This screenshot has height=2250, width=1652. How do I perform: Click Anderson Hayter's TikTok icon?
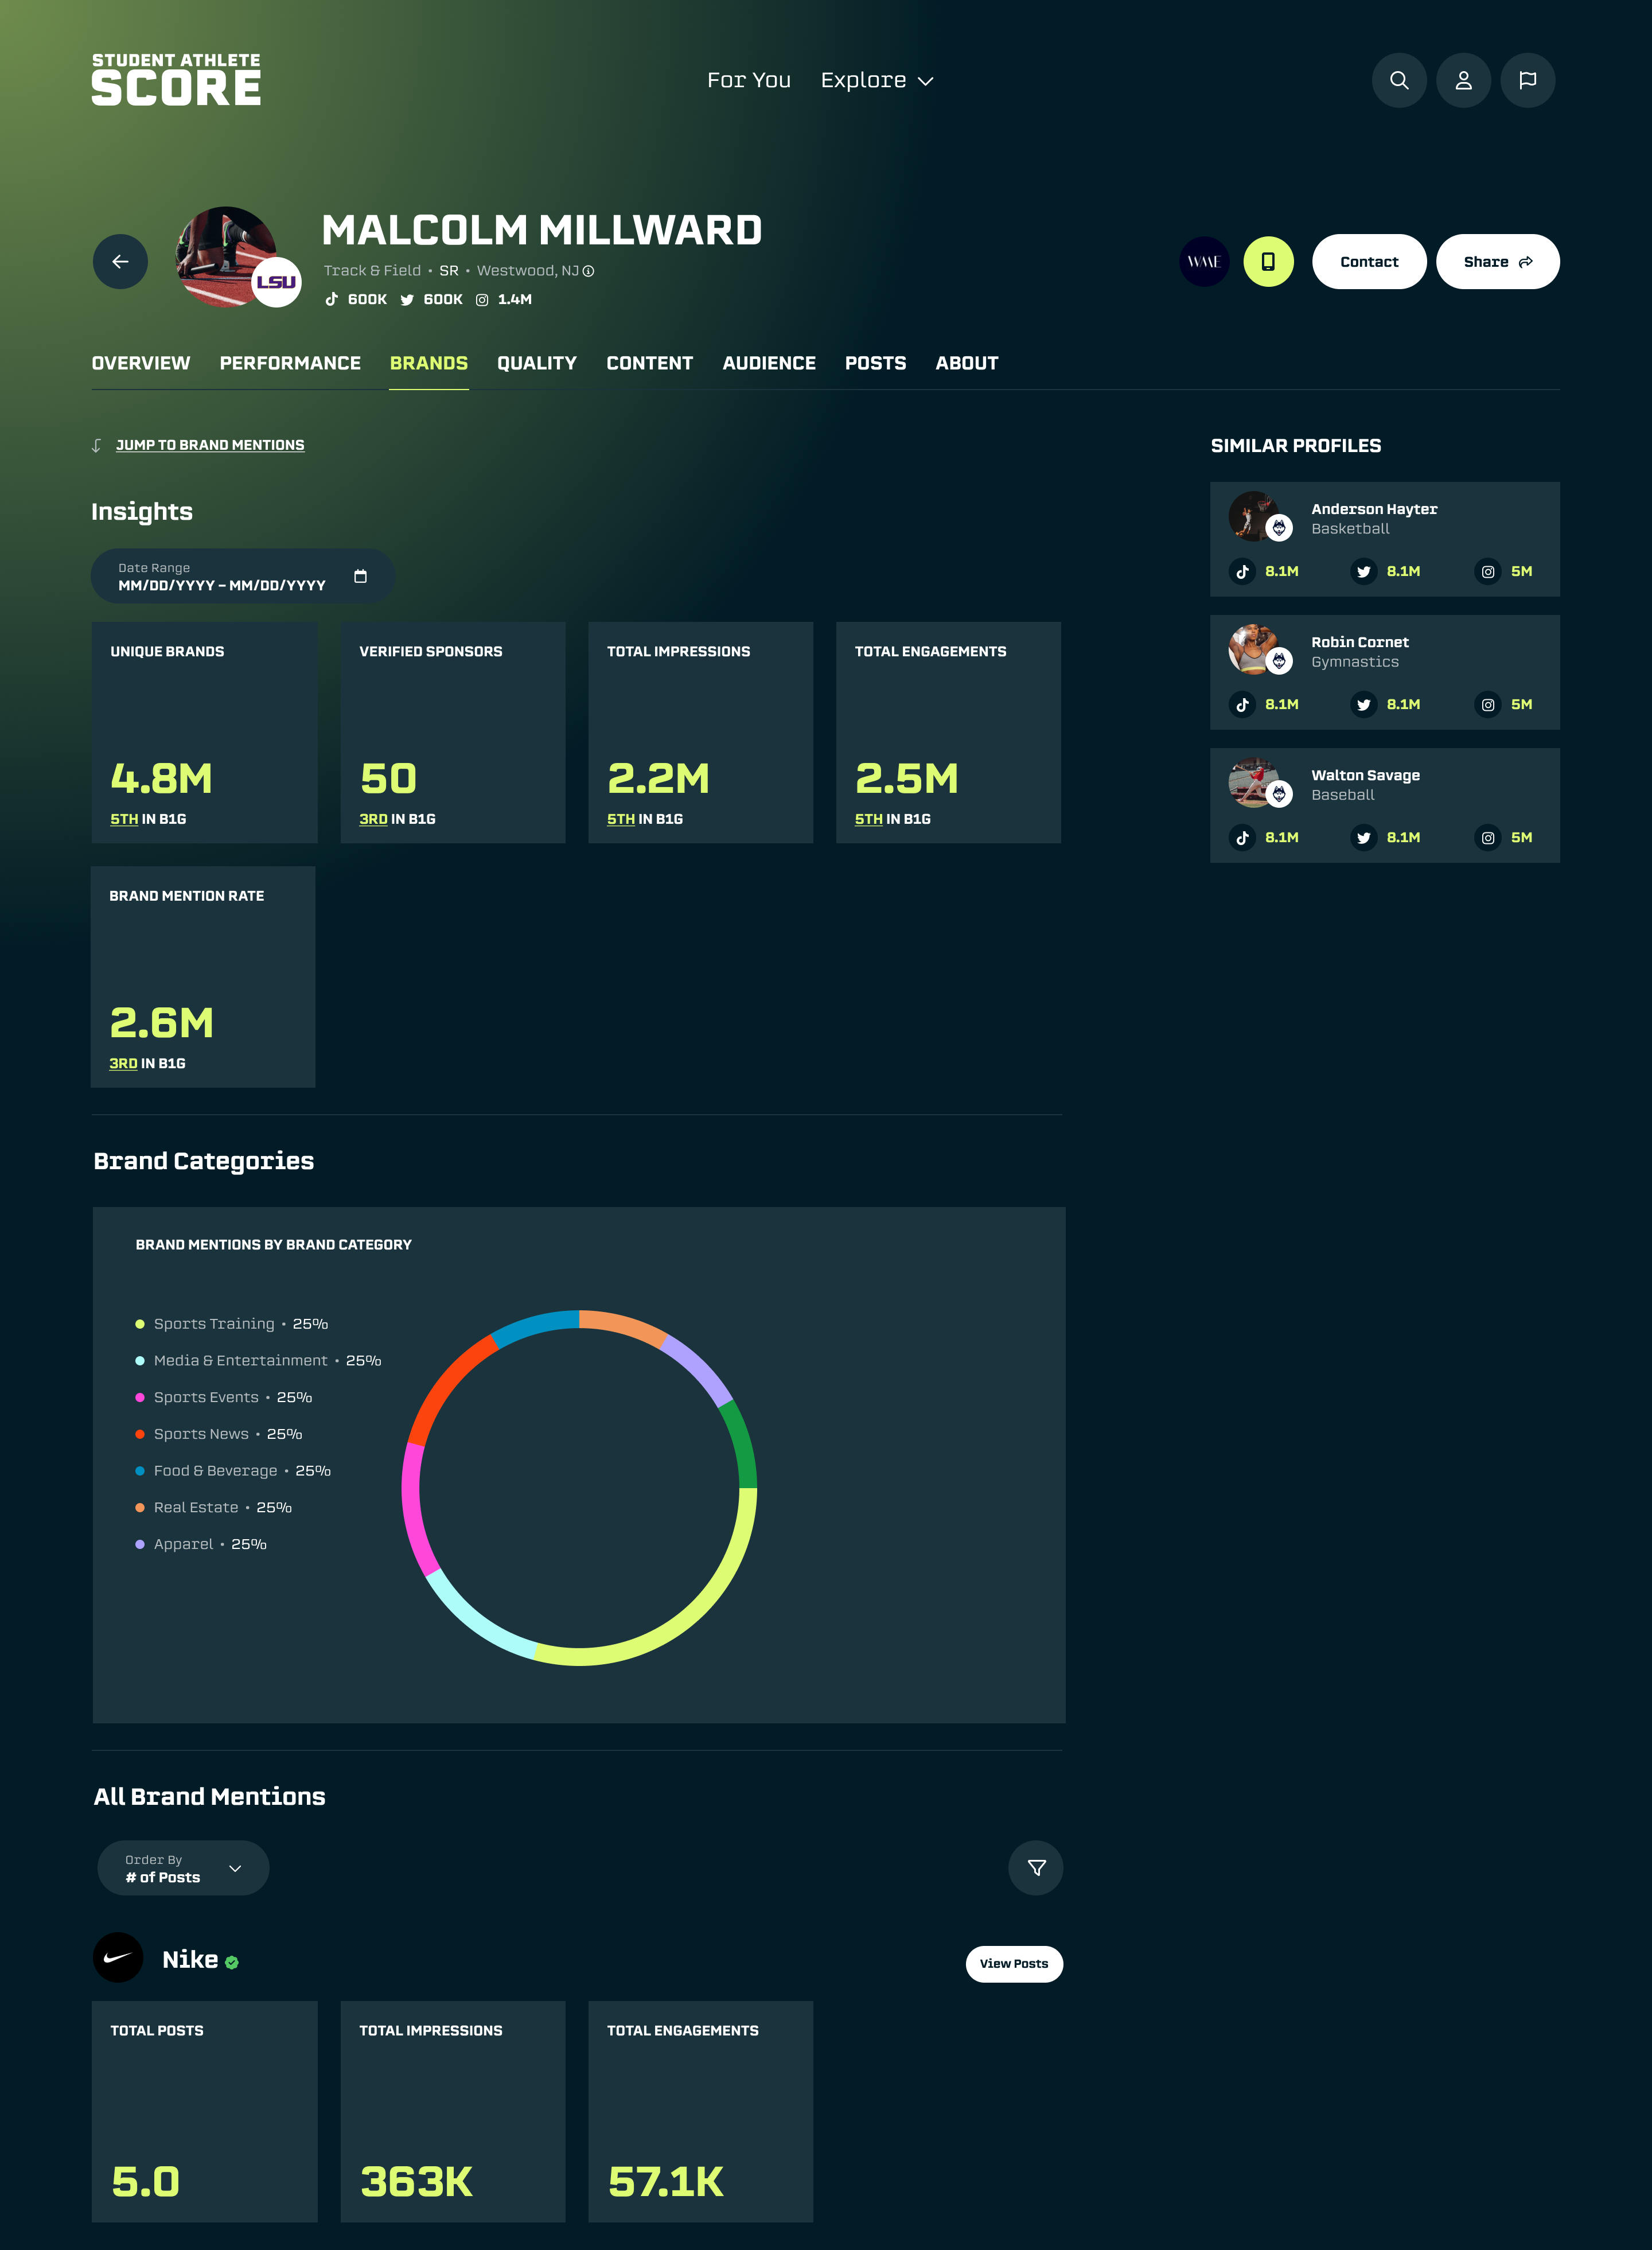tap(1242, 571)
